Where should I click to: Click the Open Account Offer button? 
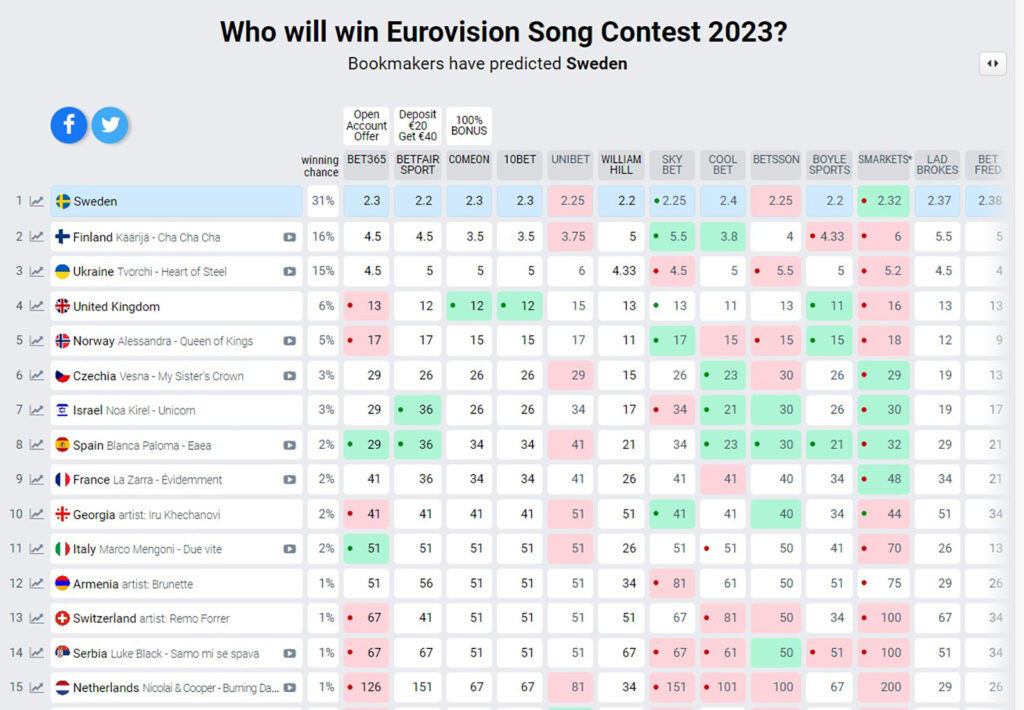pos(366,126)
